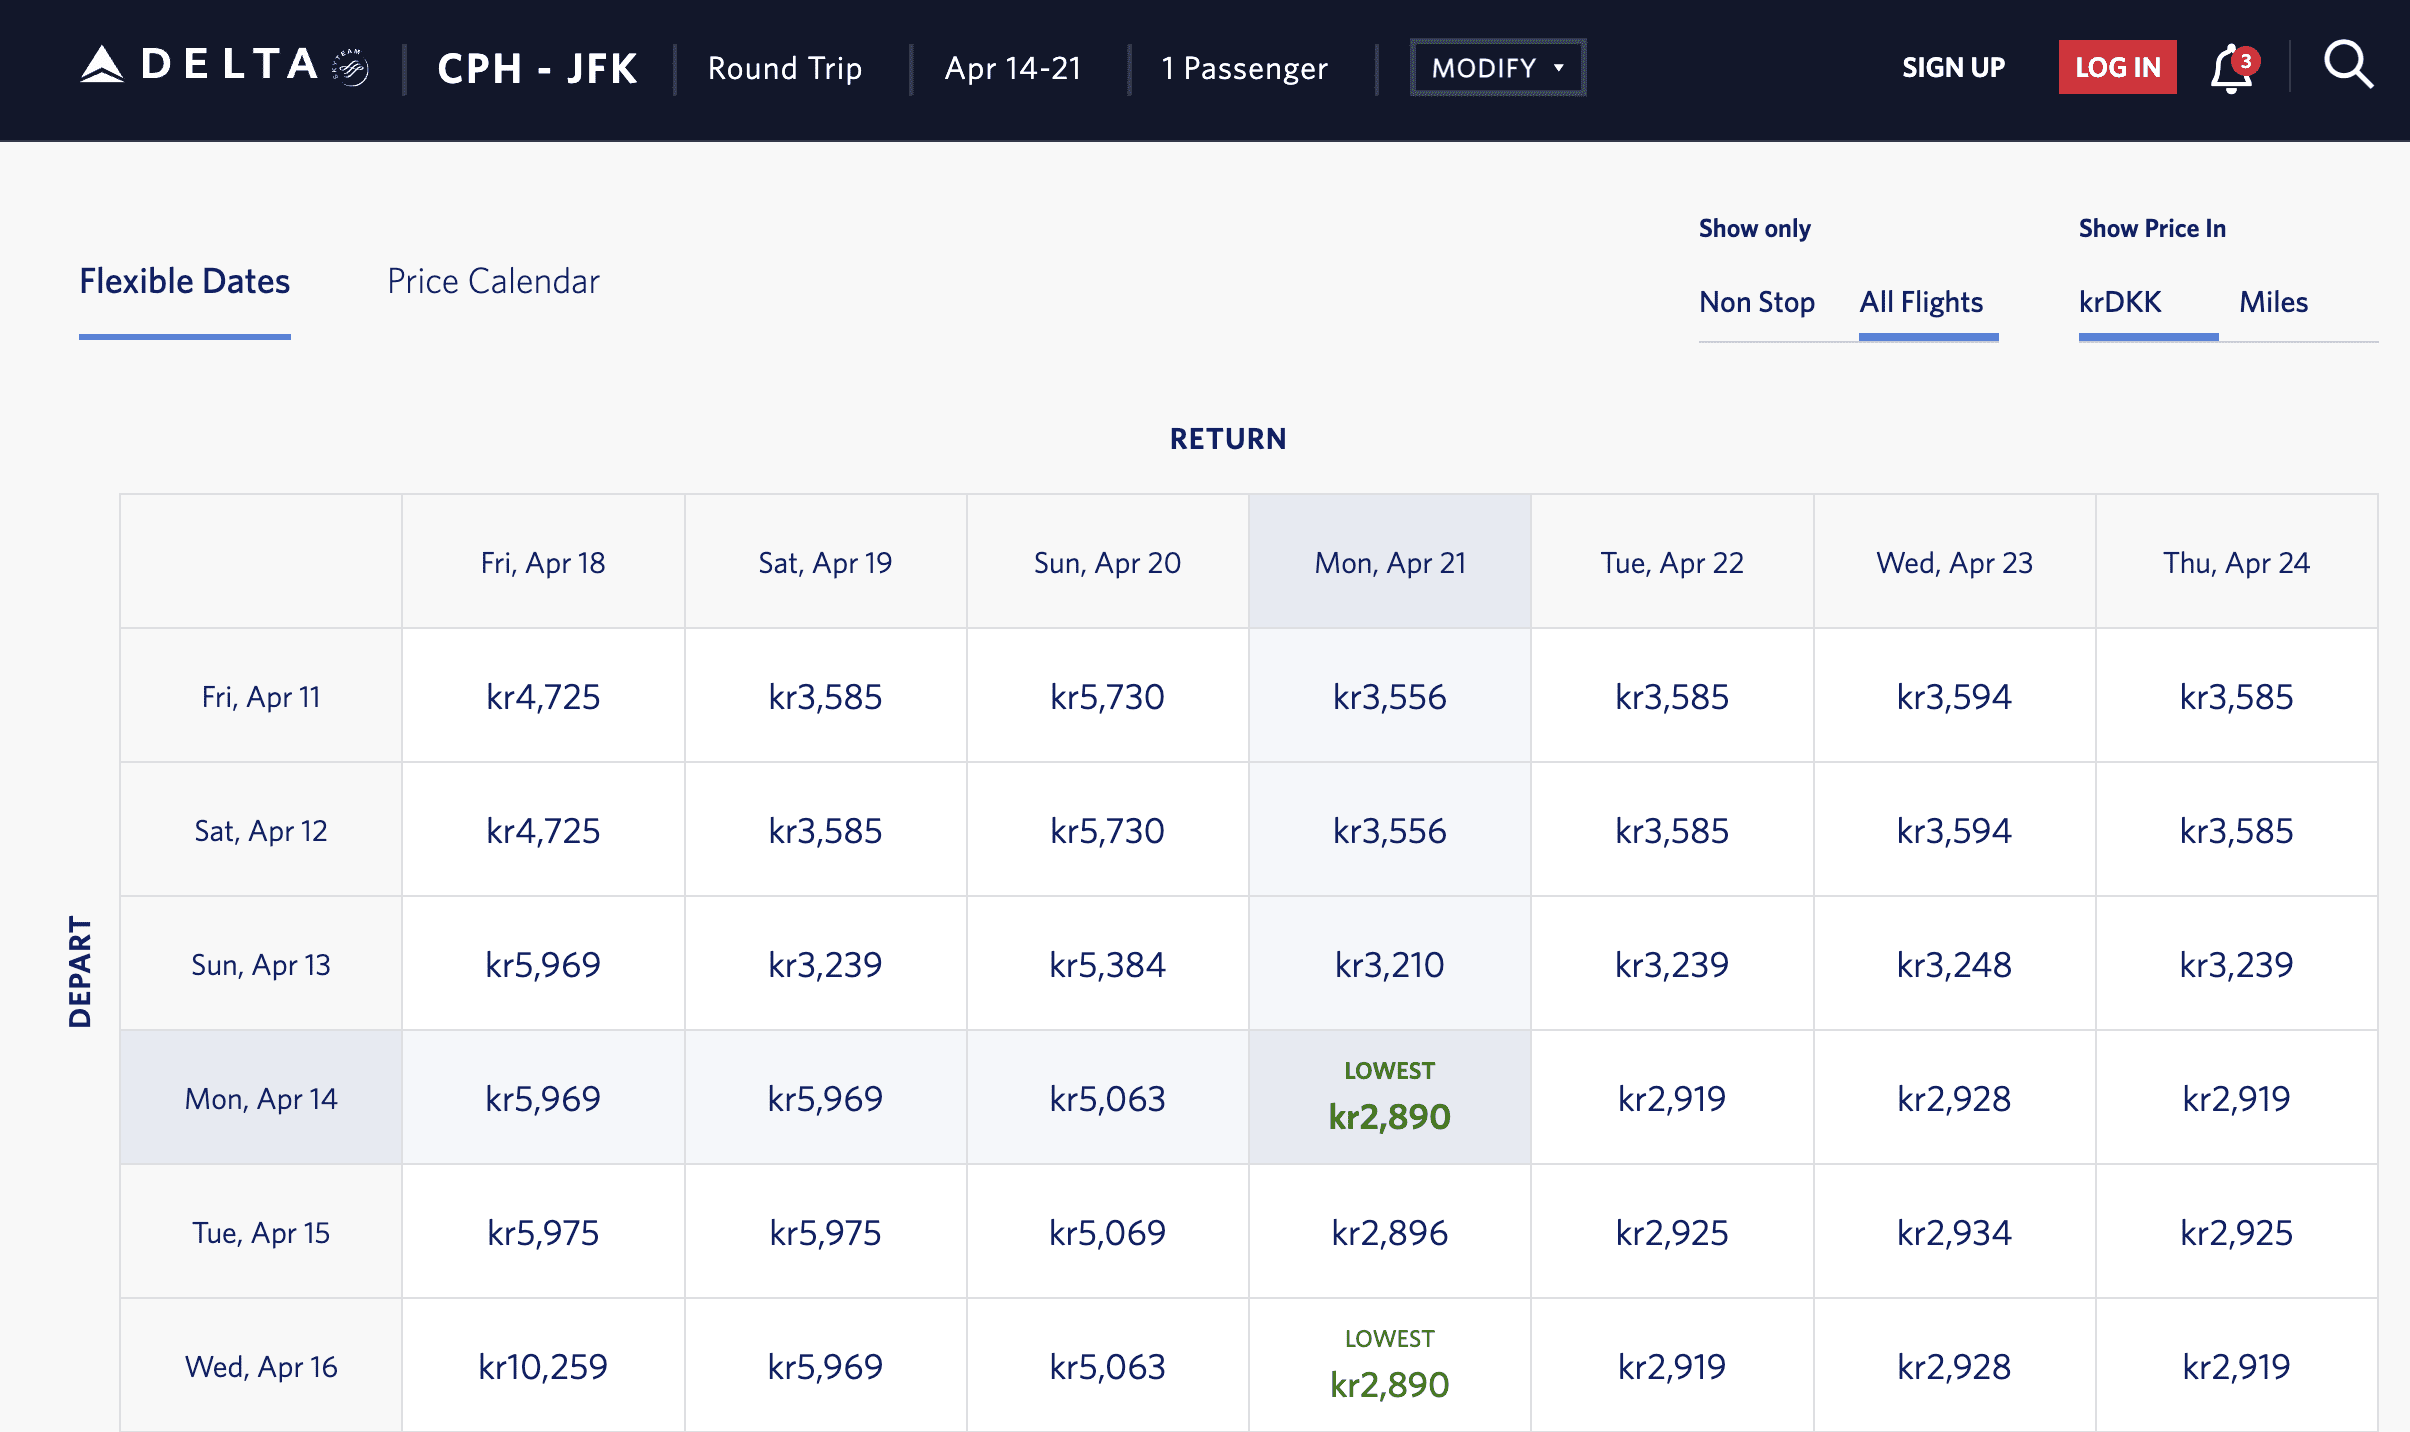The width and height of the screenshot is (2410, 1432).
Task: Switch to the Price Calendar tab
Action: point(493,282)
